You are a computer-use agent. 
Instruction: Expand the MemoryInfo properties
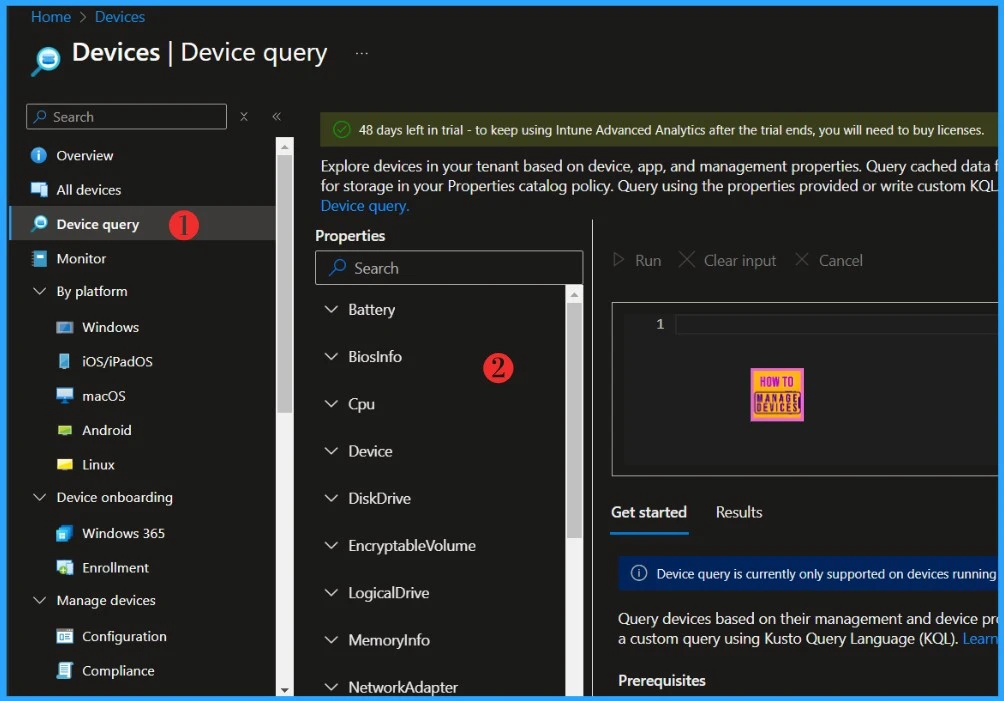pyautogui.click(x=331, y=640)
